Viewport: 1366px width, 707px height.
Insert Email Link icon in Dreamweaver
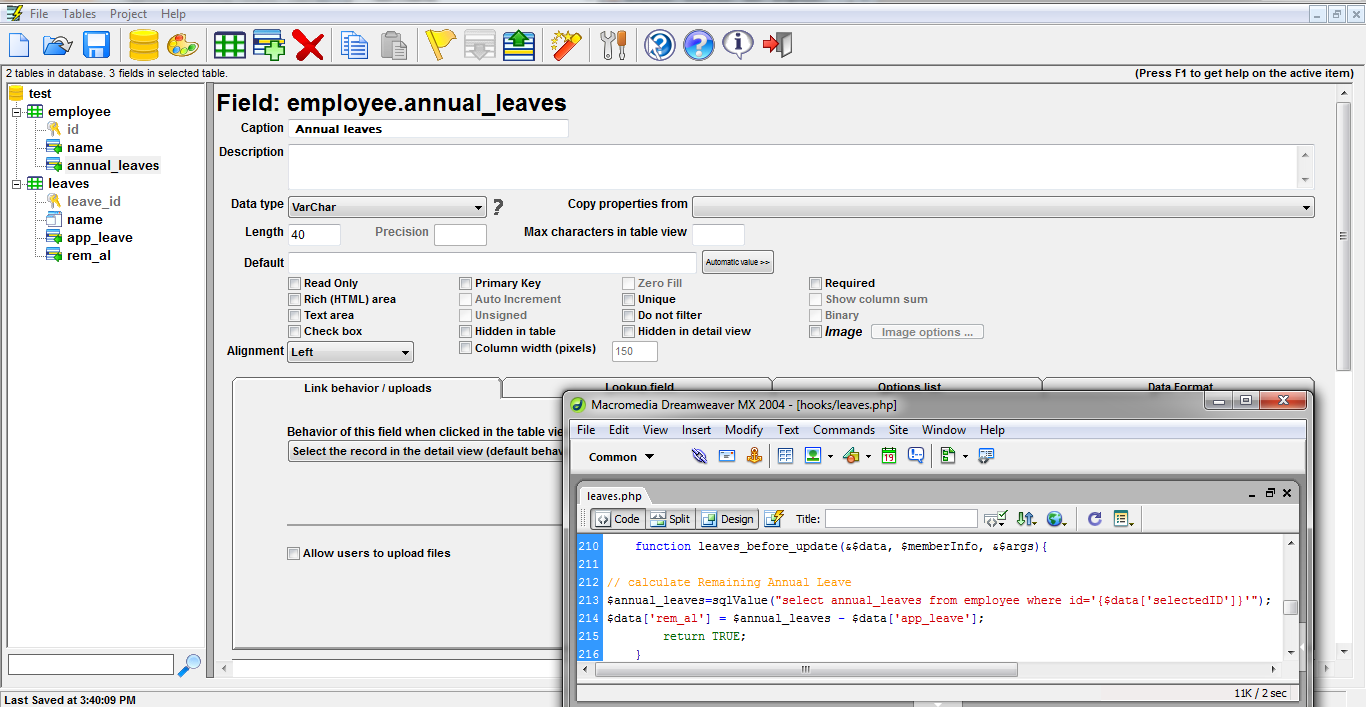(x=727, y=456)
